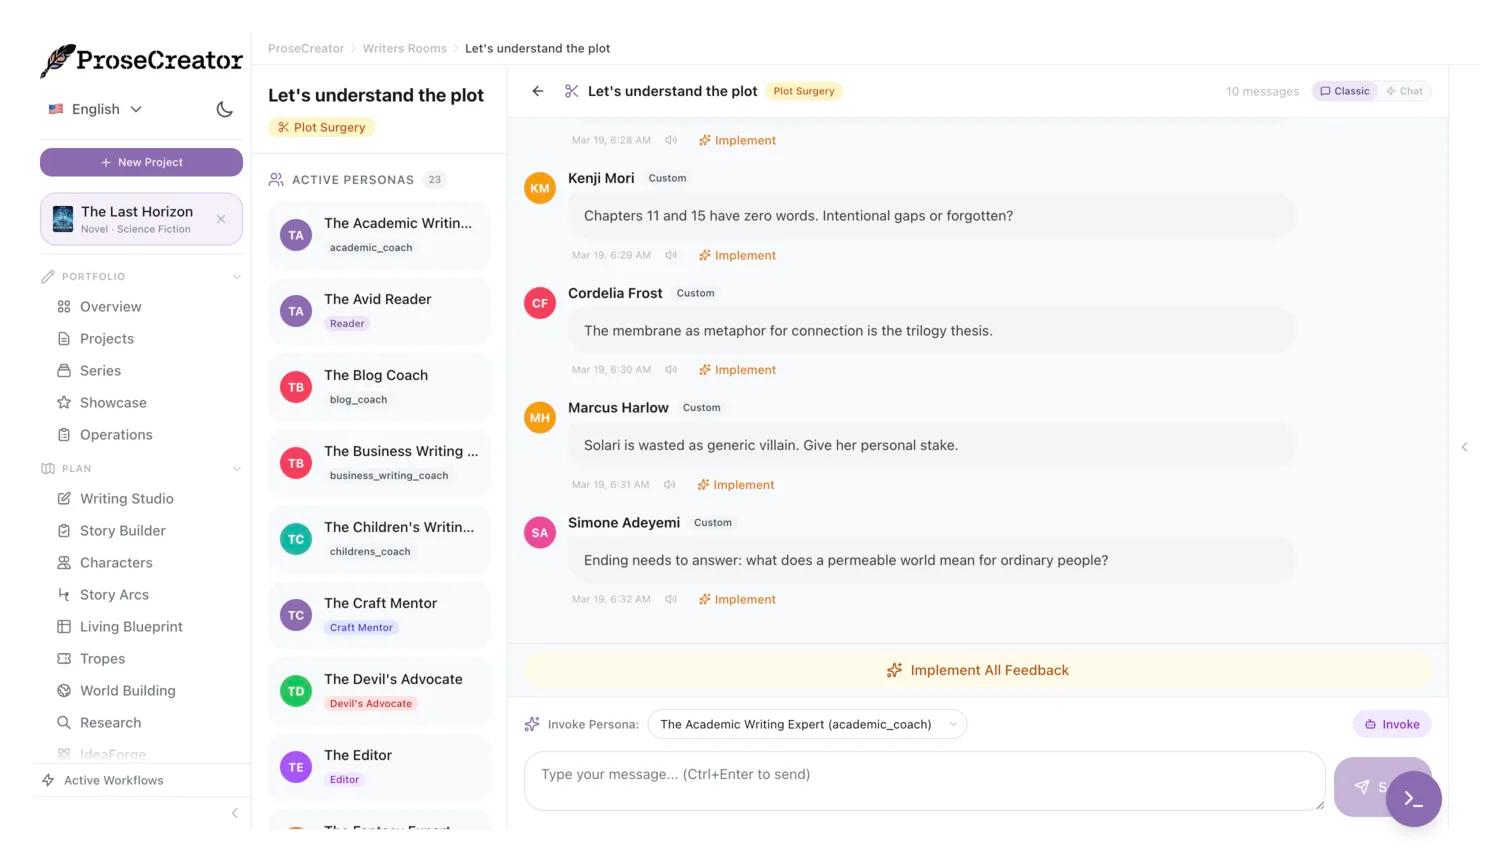The image size is (1512, 861).
Task: Open the World Building section
Action: 127,690
